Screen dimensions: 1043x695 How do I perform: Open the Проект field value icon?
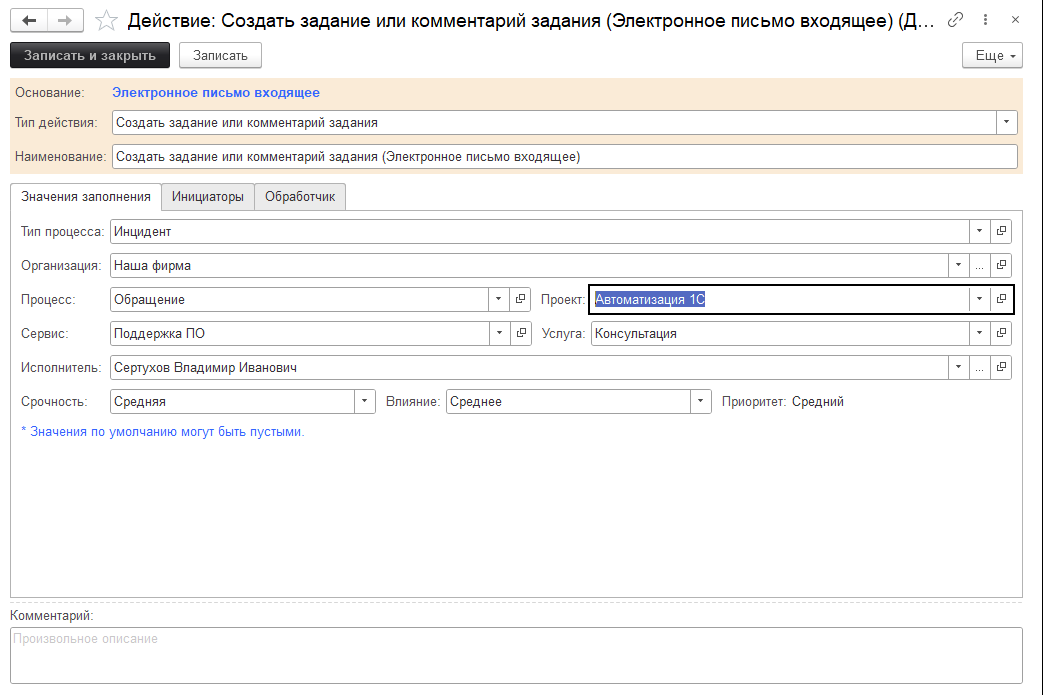(1001, 300)
